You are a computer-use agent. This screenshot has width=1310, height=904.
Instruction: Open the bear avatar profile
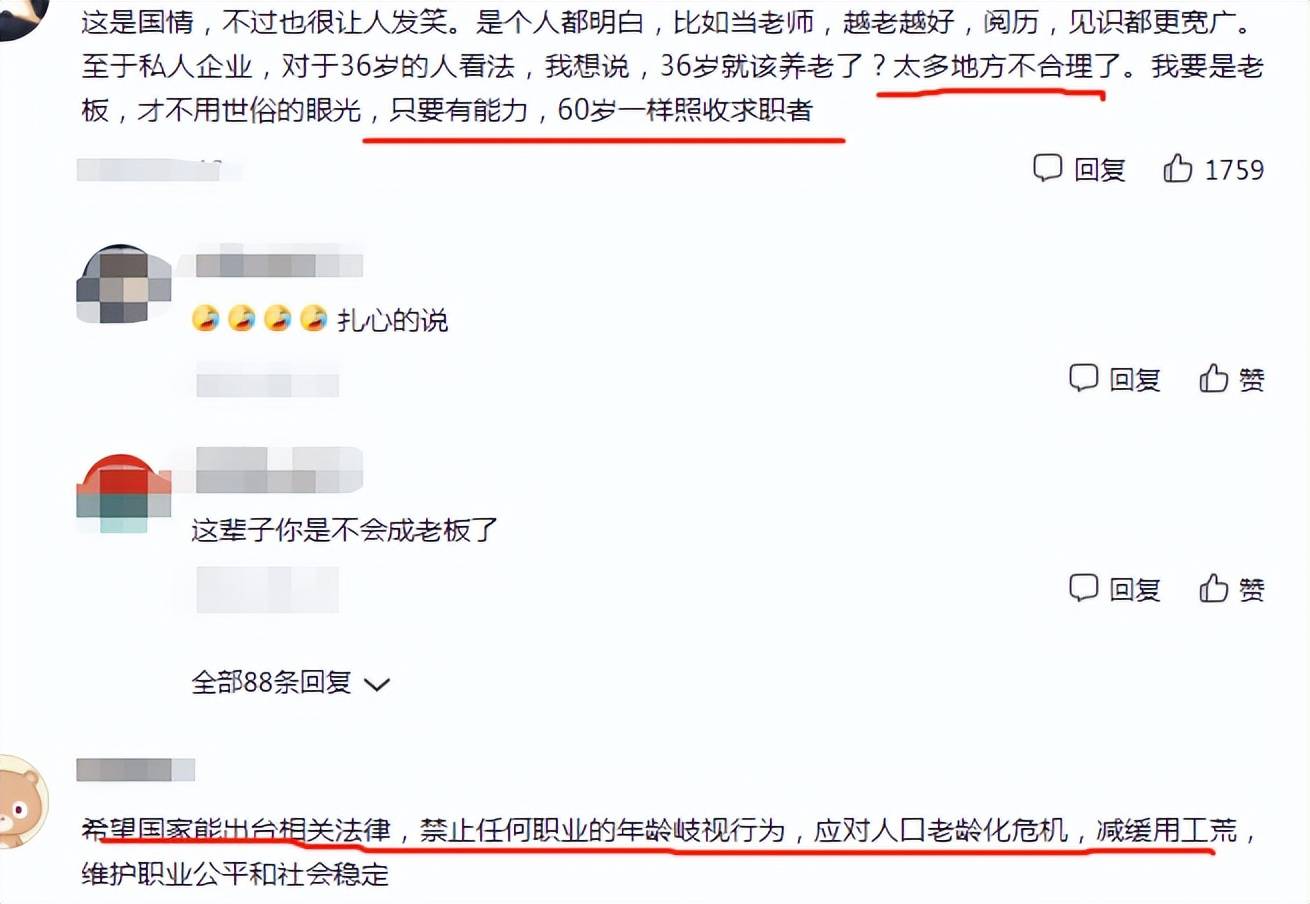pos(22,801)
